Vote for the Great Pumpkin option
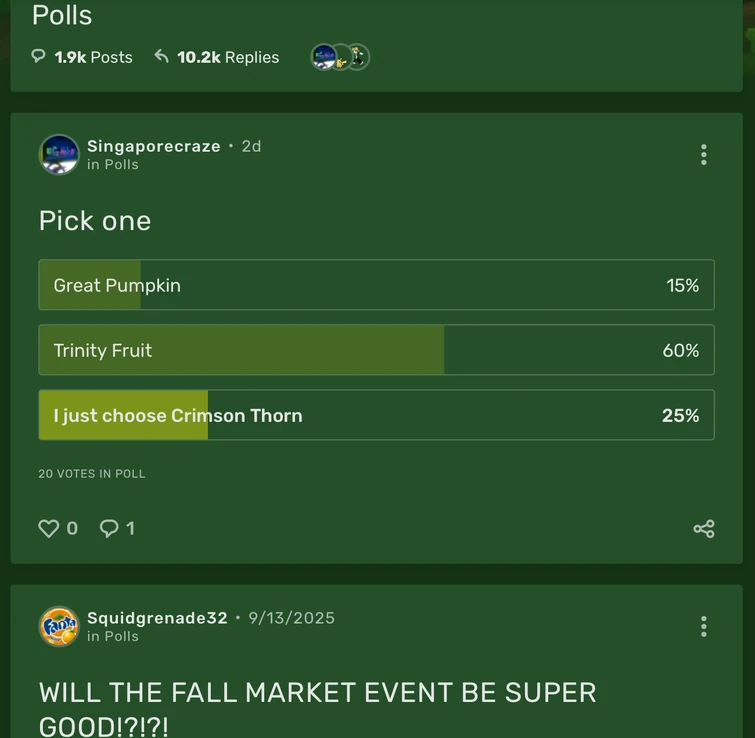Screen dimensions: 755x738 tap(376, 285)
